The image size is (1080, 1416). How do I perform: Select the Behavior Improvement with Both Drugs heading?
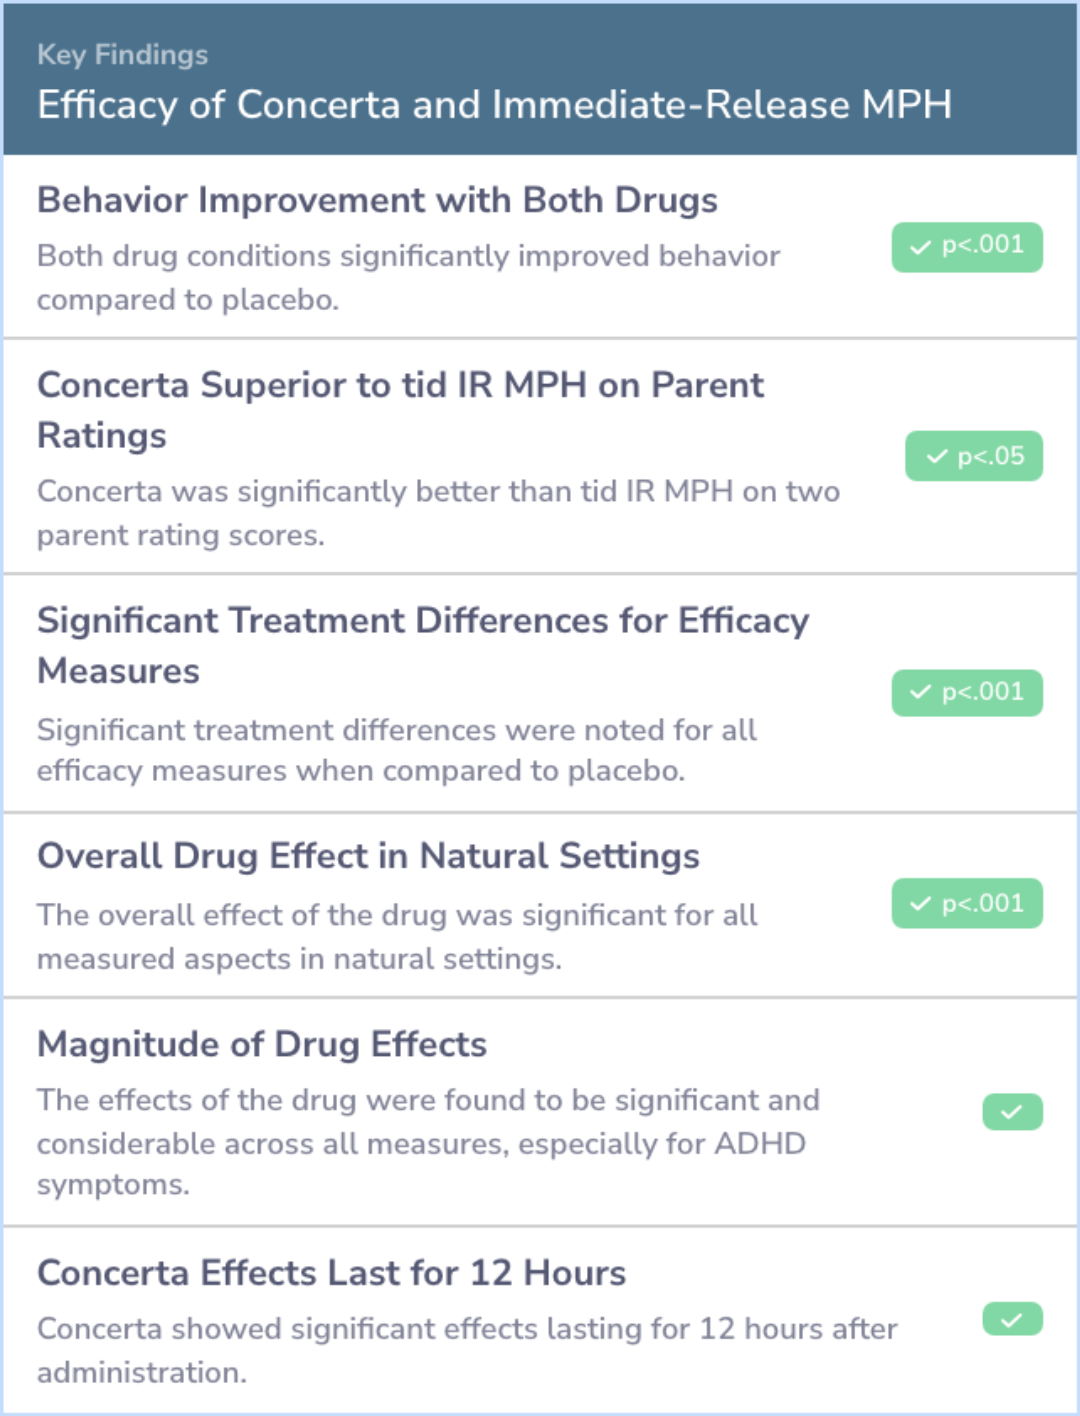tap(377, 200)
